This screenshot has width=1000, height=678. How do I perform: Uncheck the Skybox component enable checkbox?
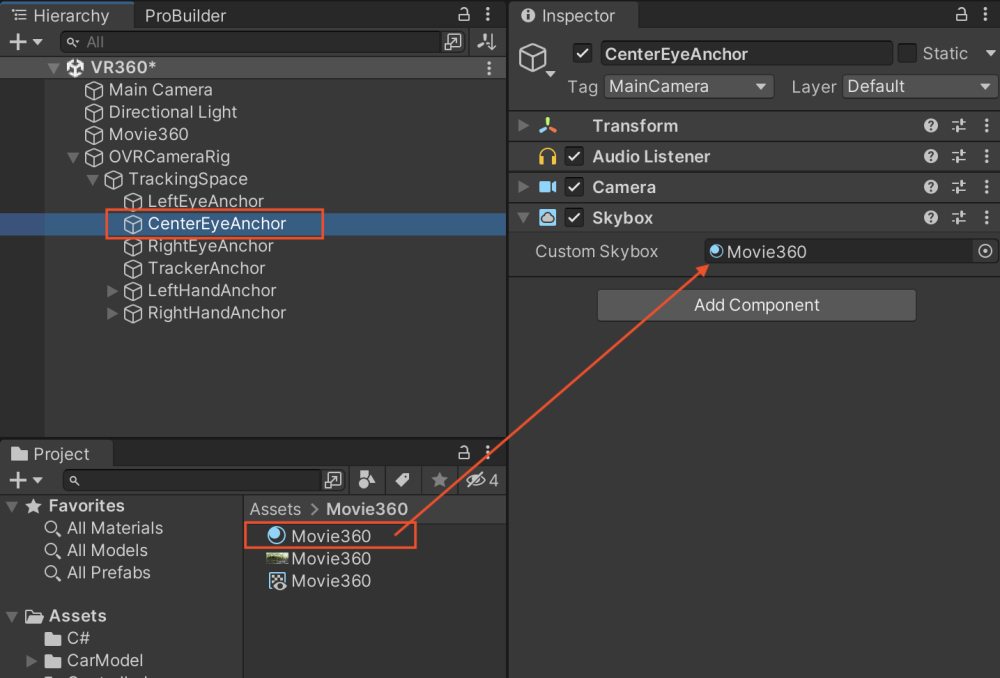[574, 218]
